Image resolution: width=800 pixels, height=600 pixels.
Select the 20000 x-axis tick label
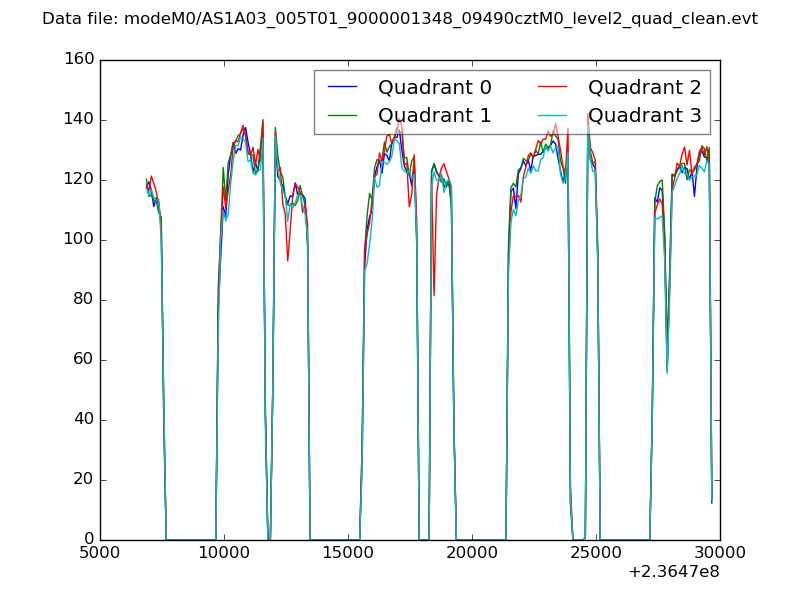click(x=472, y=553)
